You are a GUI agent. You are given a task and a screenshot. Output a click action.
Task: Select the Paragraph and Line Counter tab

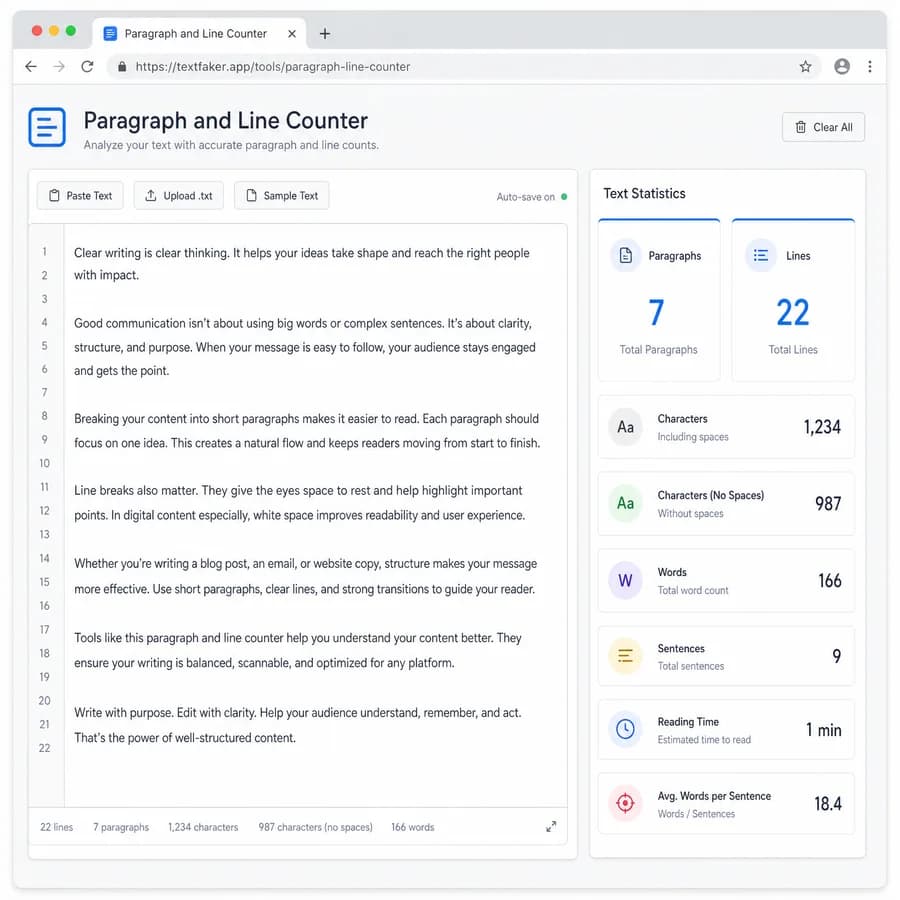pos(199,34)
